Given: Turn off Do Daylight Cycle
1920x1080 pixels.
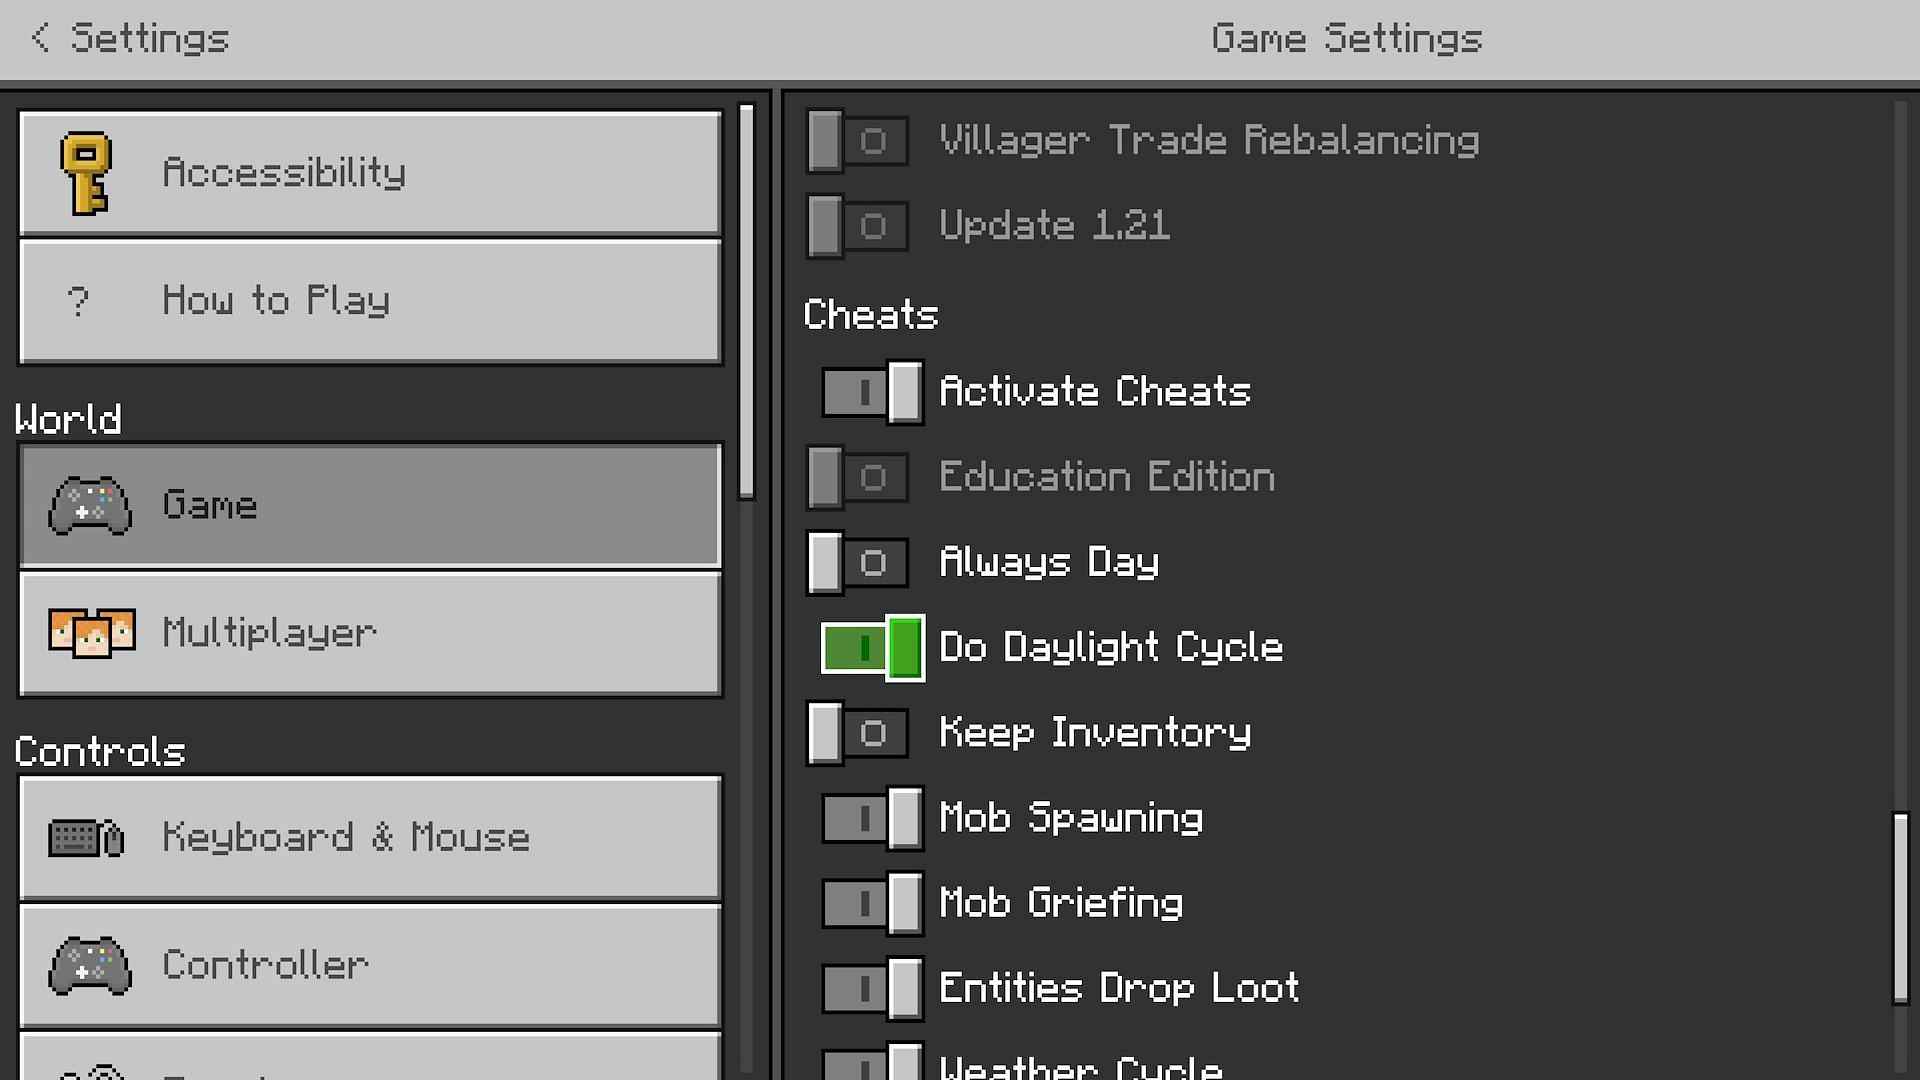Looking at the screenshot, I should click(x=871, y=648).
